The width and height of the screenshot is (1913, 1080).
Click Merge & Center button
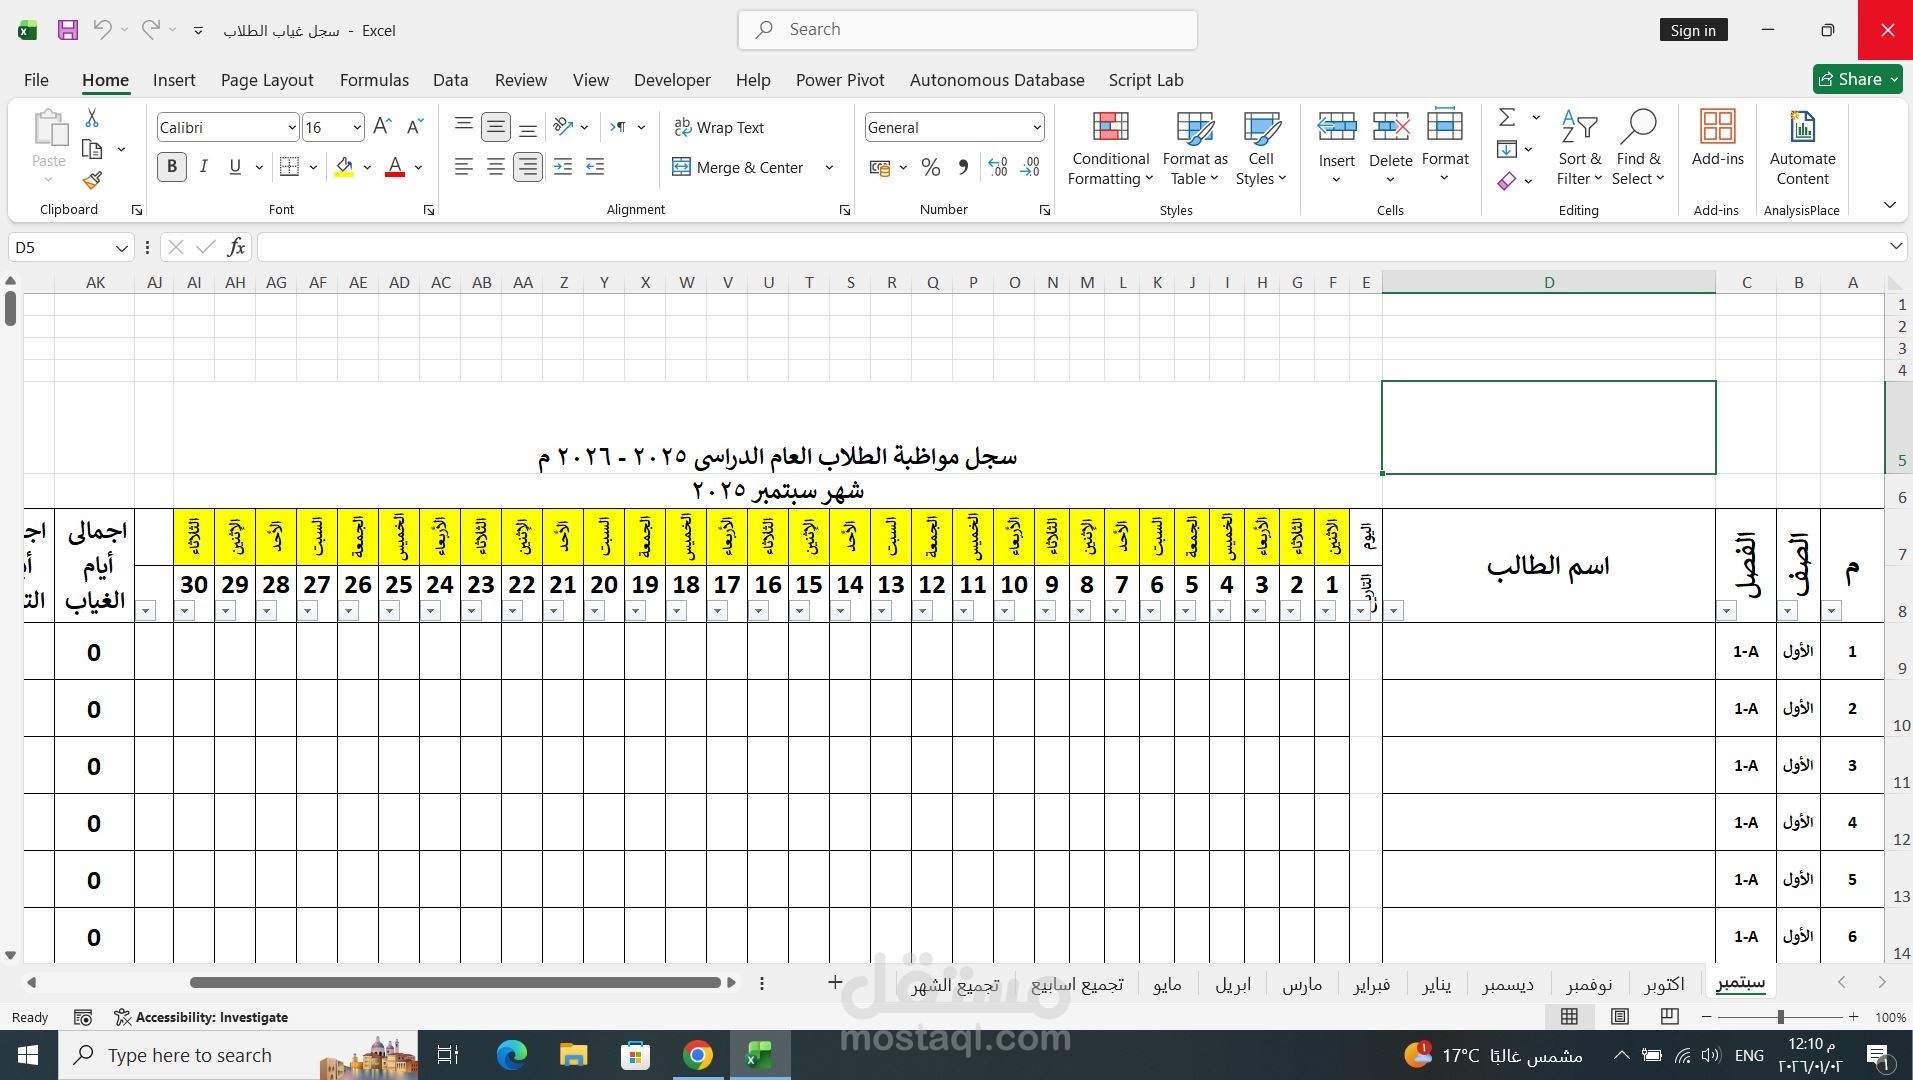738,167
